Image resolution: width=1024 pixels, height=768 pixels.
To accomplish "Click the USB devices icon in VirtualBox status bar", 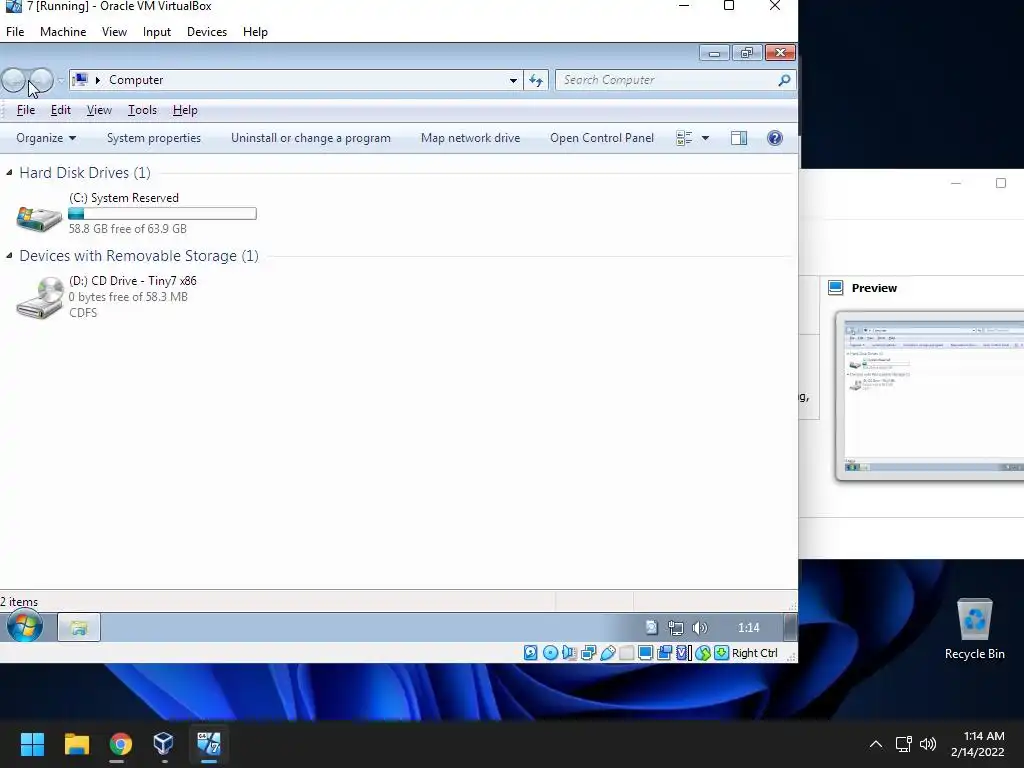I will coord(607,652).
